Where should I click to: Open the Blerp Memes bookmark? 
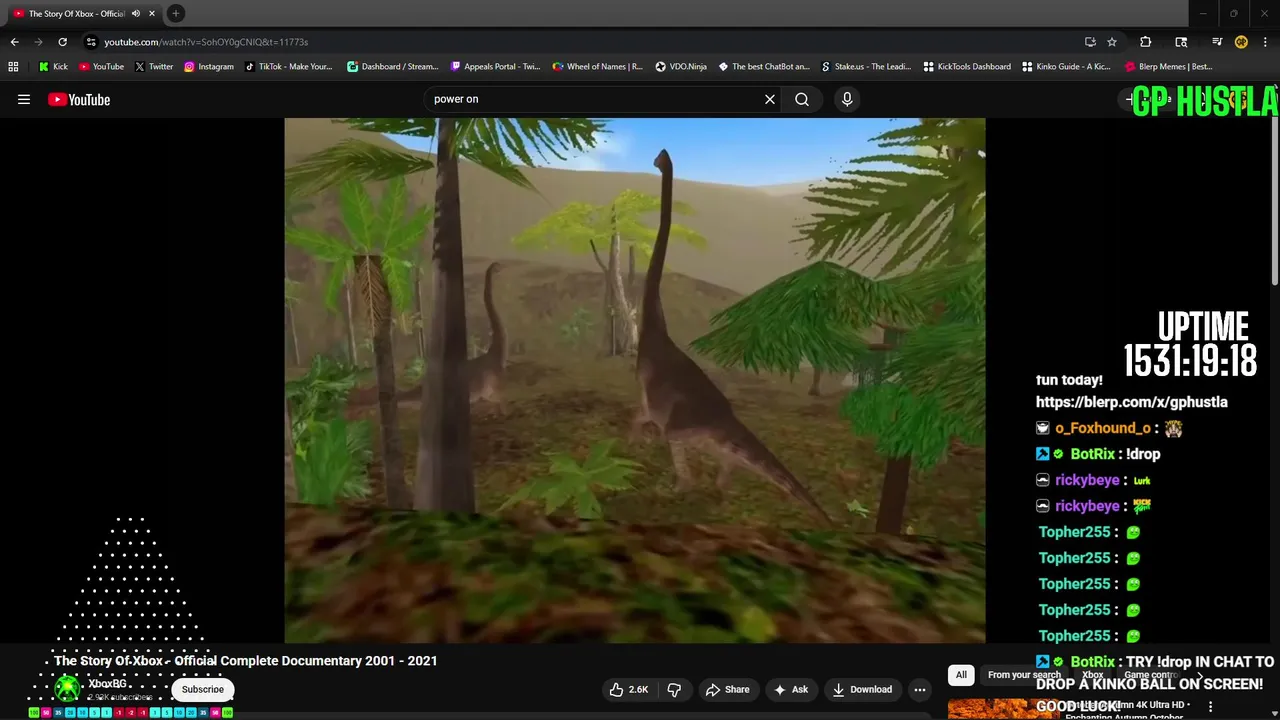coord(1168,67)
